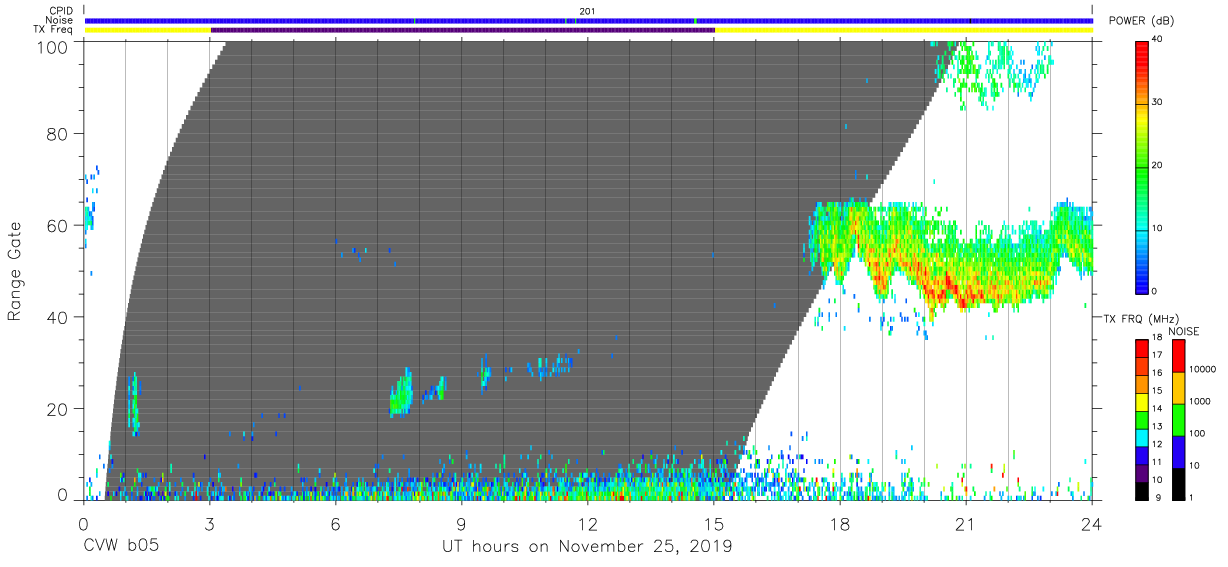Click the "24" tick on the UT hours axis

coord(1092,523)
